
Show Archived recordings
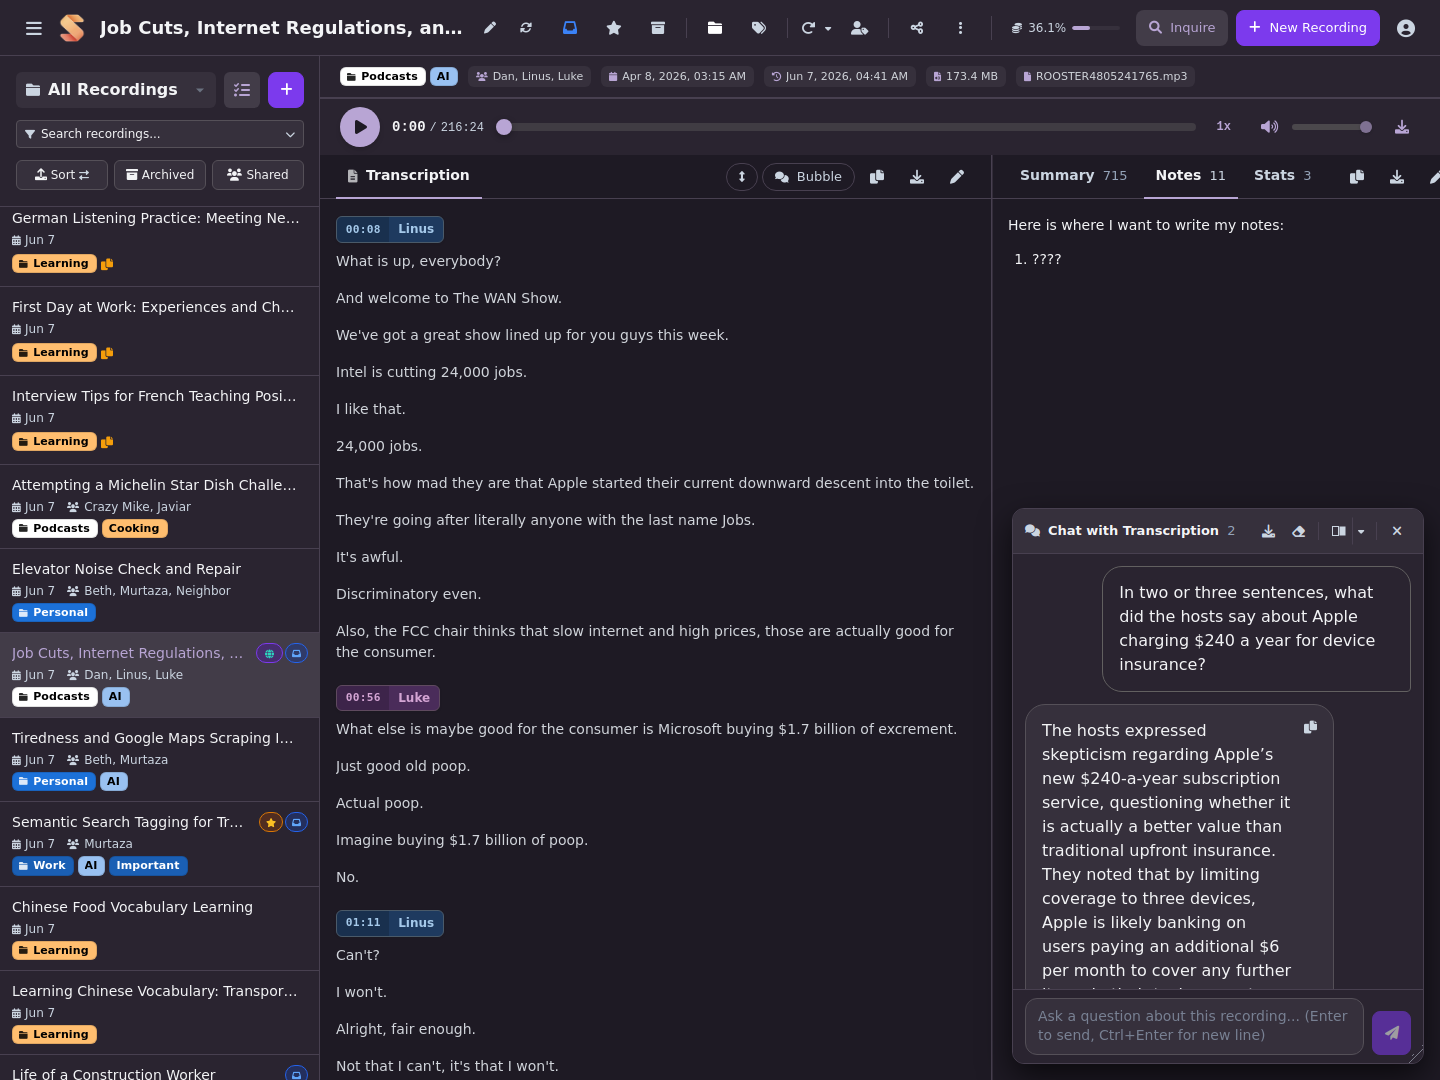160,175
